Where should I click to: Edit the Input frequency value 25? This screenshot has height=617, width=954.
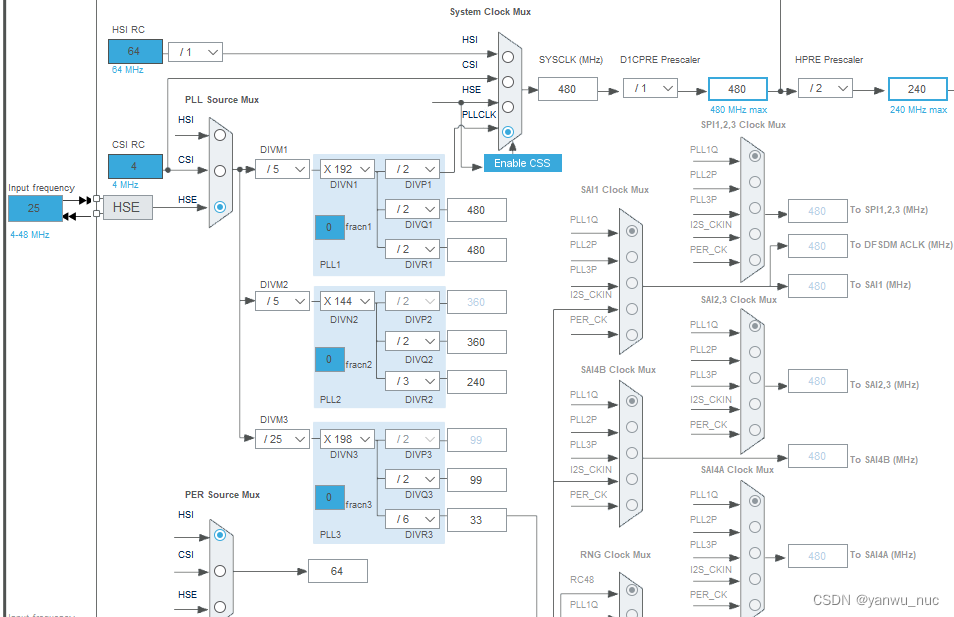tap(35, 209)
